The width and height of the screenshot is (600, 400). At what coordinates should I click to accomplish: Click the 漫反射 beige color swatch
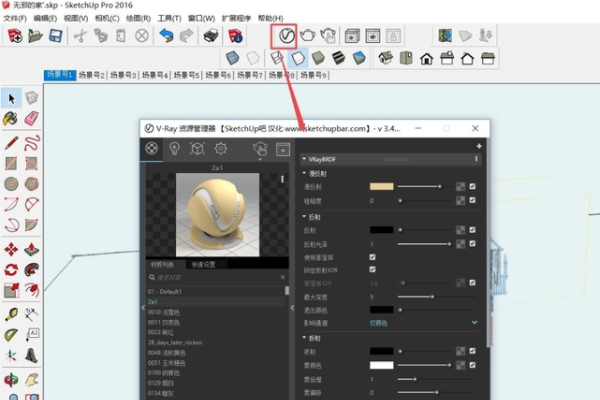[x=381, y=186]
